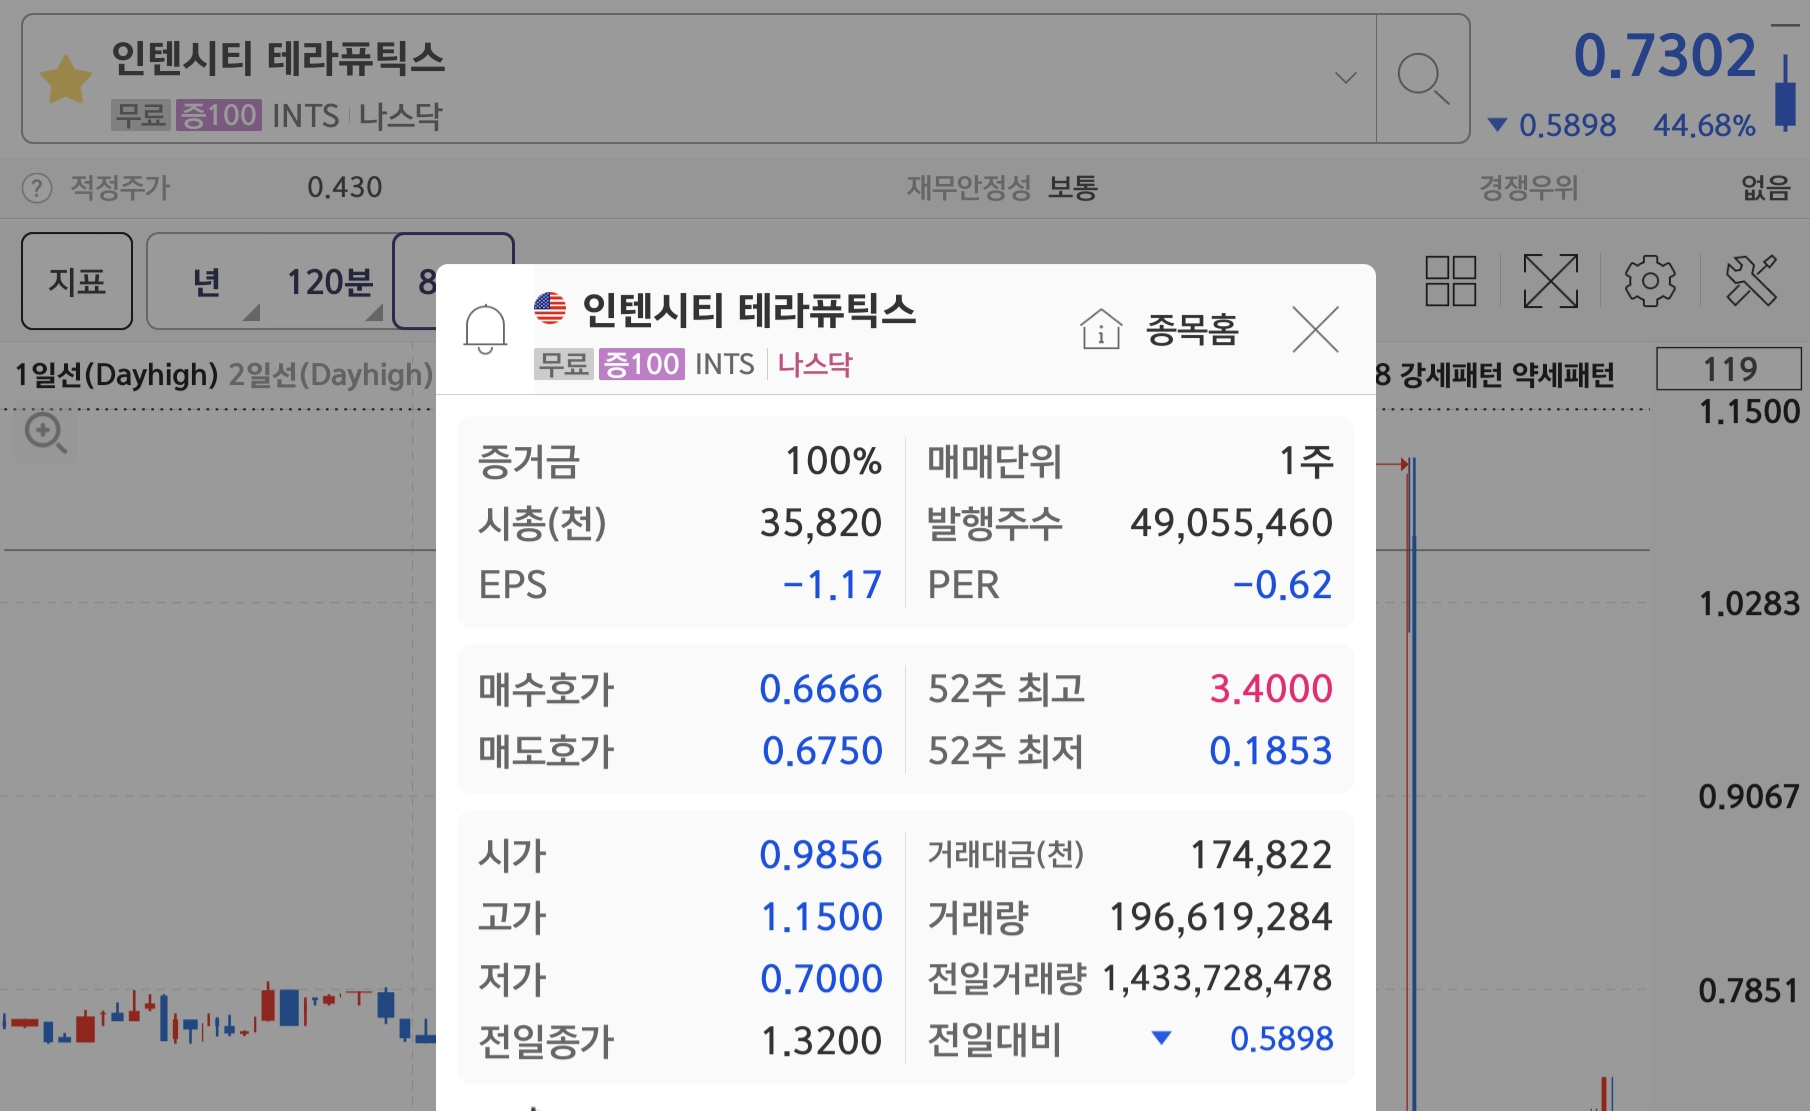Click the 증100 margin badge in popup
This screenshot has width=1810, height=1111.
coord(641,364)
